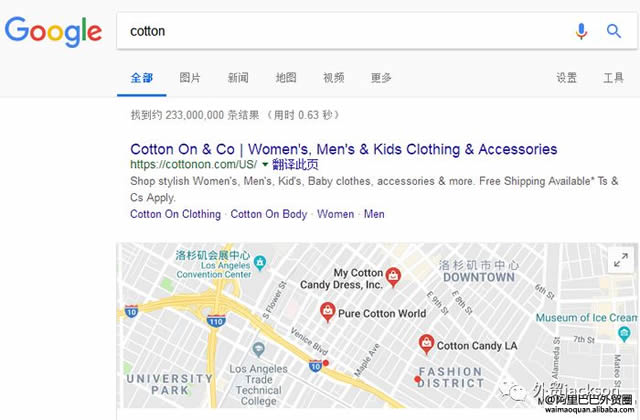Click the Cotton Candy LA map pin

pyautogui.click(x=427, y=344)
